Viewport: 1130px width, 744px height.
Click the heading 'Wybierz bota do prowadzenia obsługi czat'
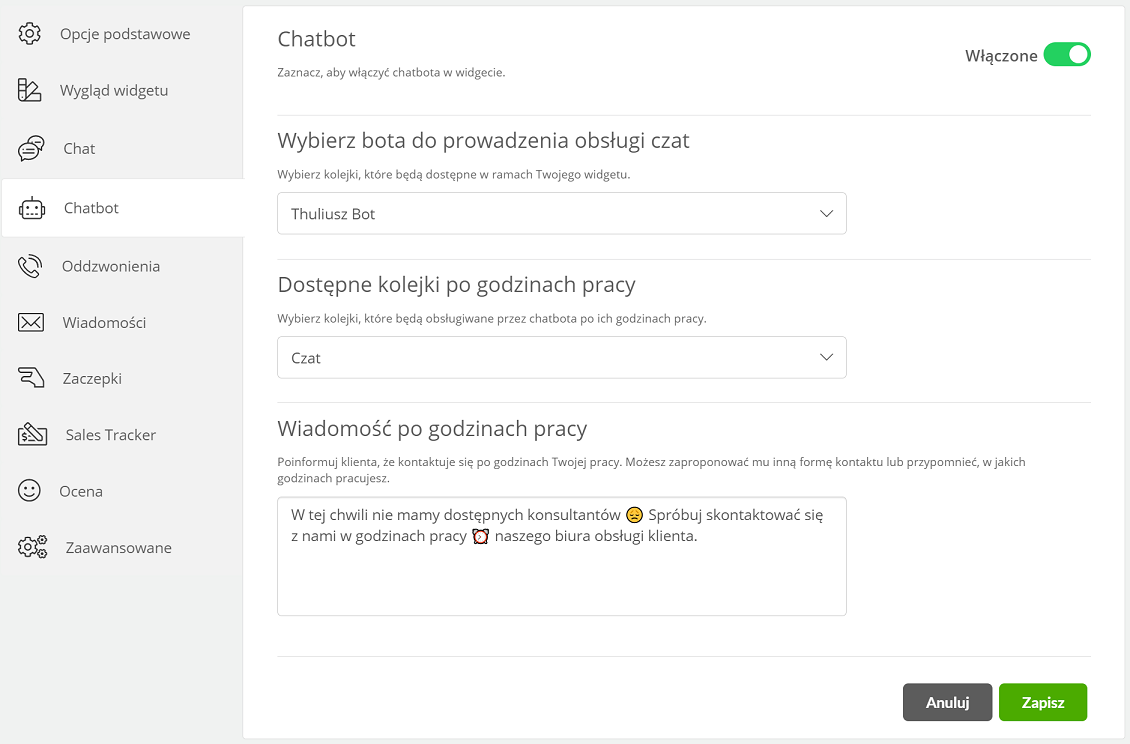pos(484,140)
